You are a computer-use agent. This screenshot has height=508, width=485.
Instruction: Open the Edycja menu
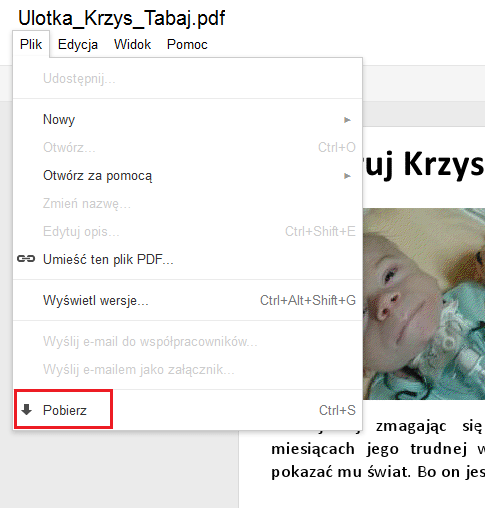[x=78, y=45]
